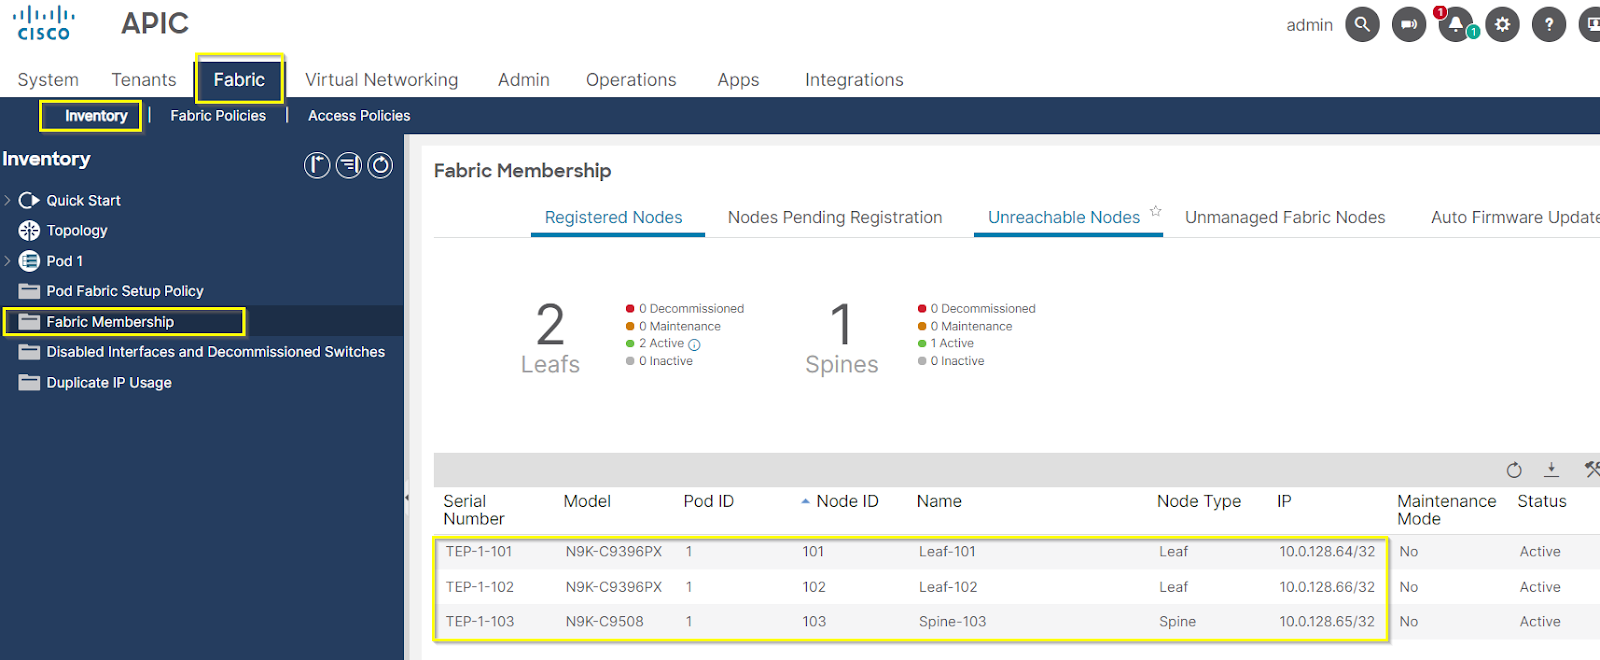Click star next to Unreachable Nodes
Viewport: 1600px width, 660px height.
point(1156,211)
